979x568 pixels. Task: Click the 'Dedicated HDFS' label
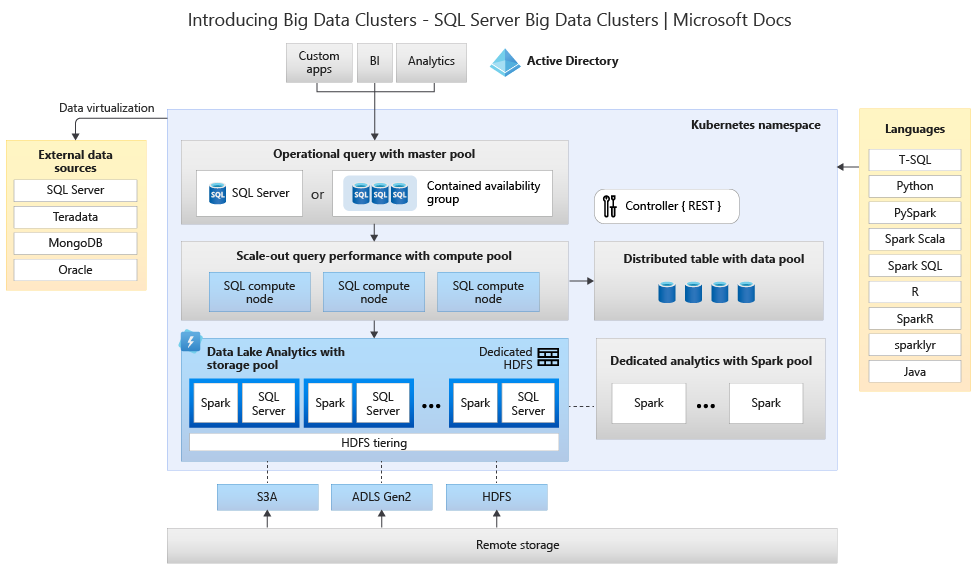506,358
